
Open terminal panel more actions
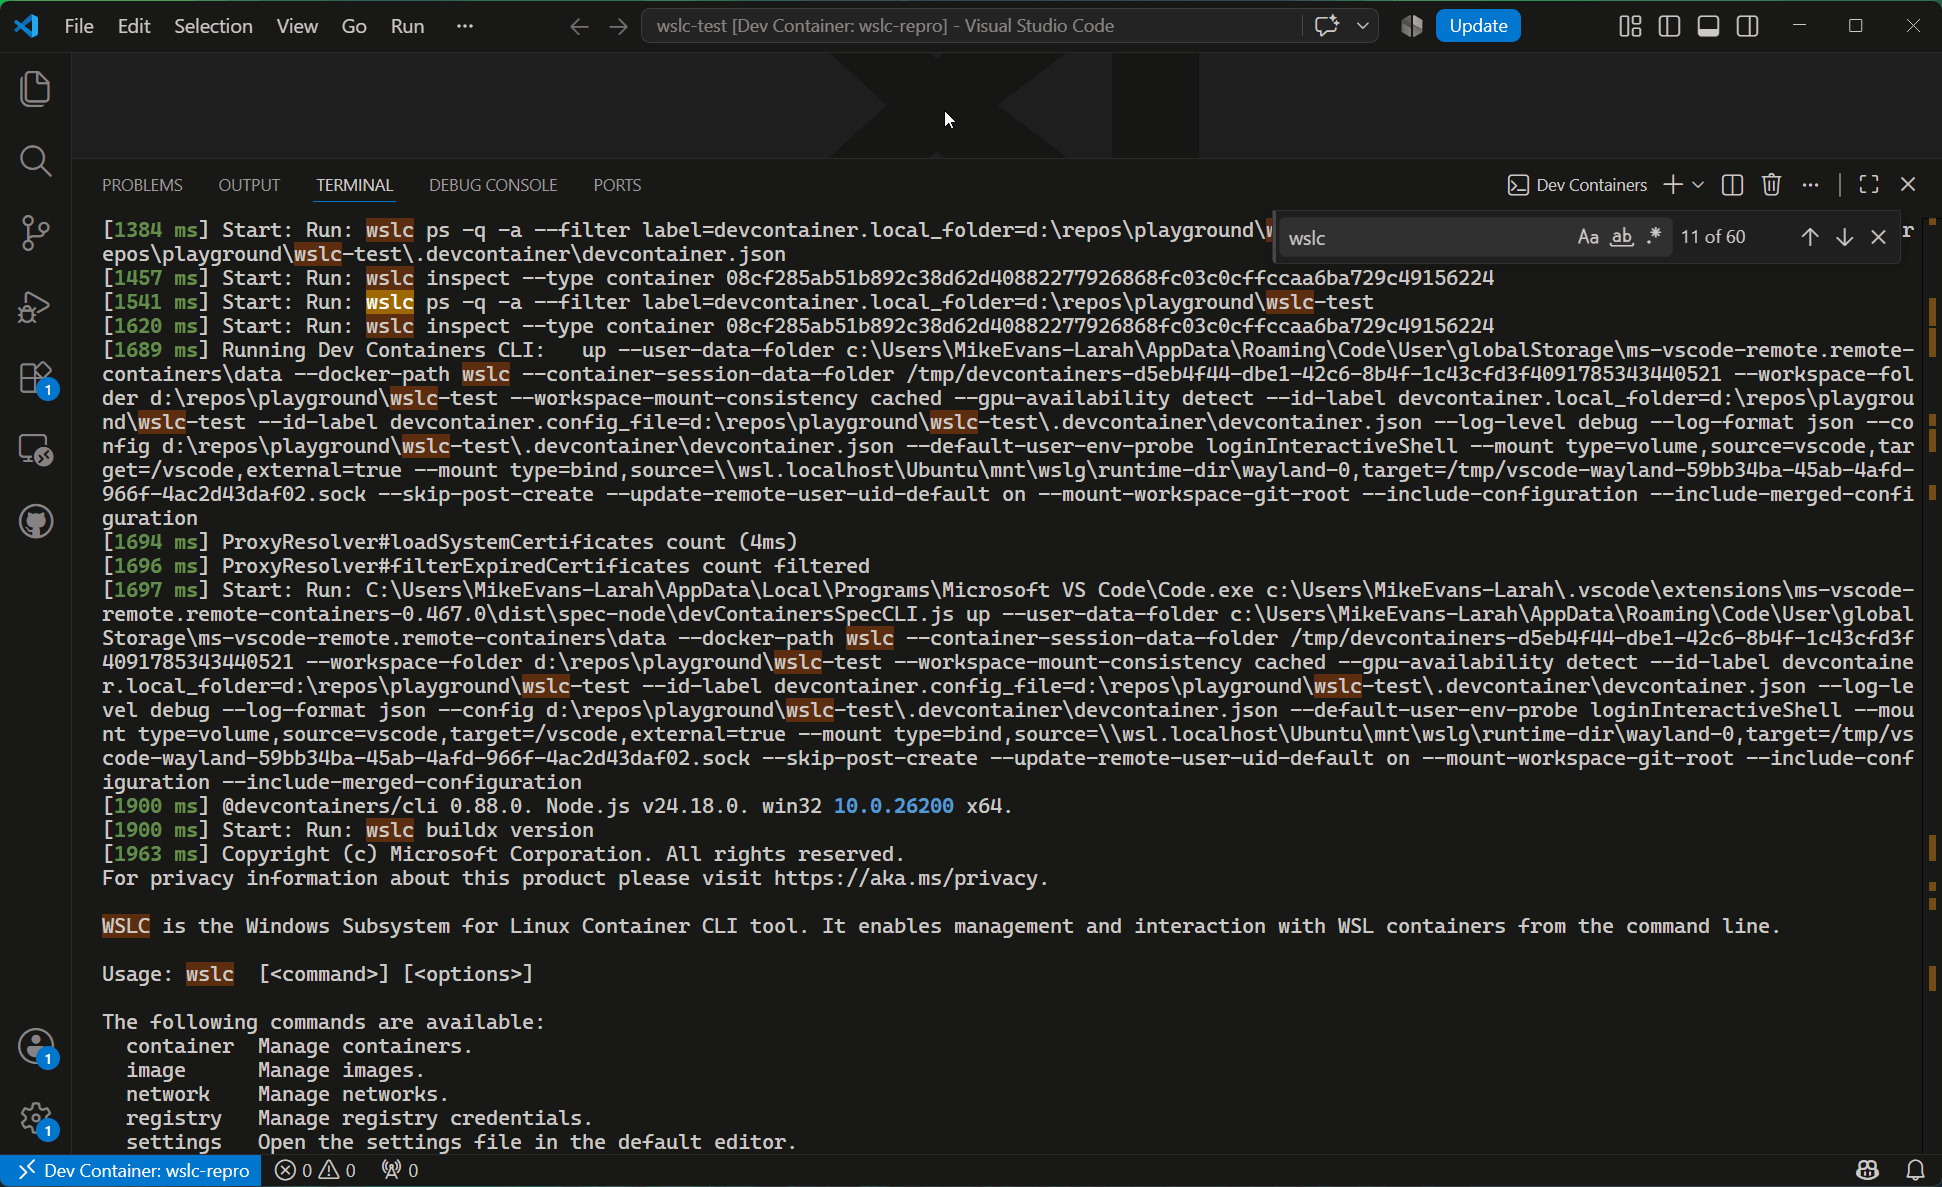[x=1810, y=185]
